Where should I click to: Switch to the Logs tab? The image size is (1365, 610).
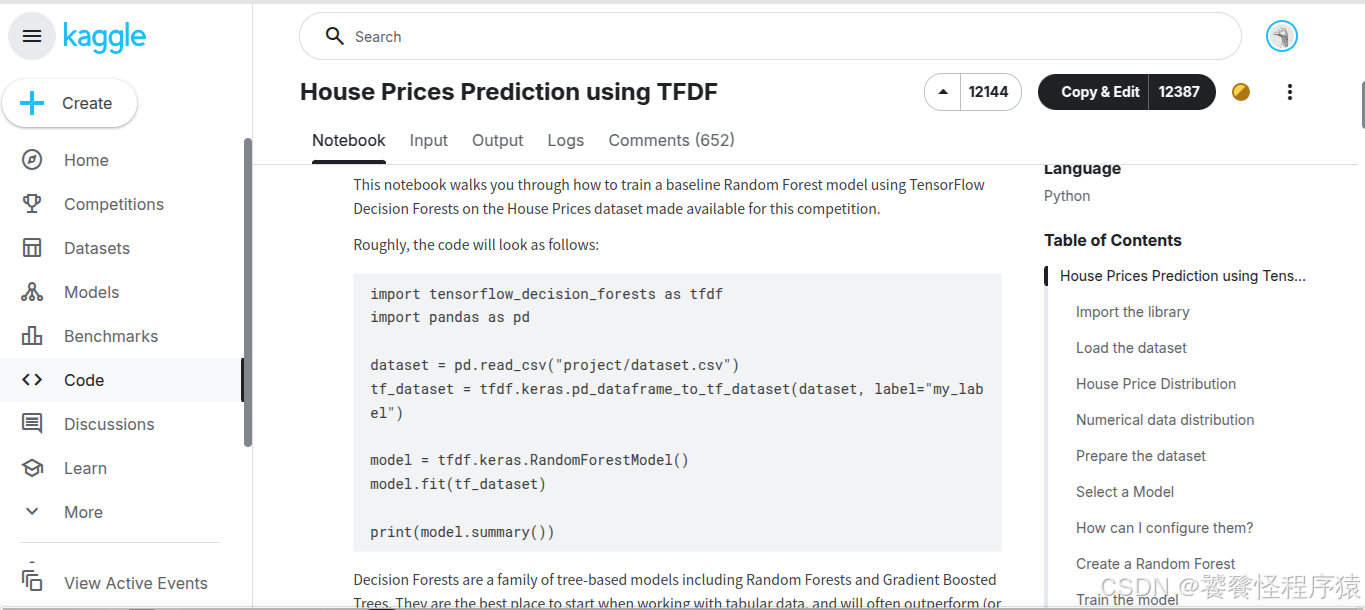(566, 140)
